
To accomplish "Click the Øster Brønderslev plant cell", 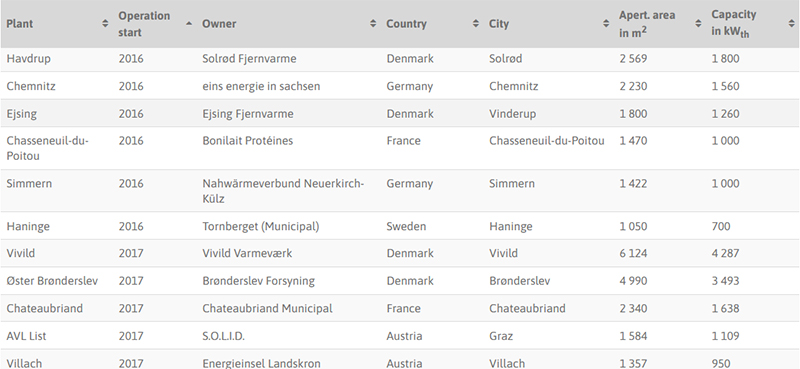I will tap(52, 281).
